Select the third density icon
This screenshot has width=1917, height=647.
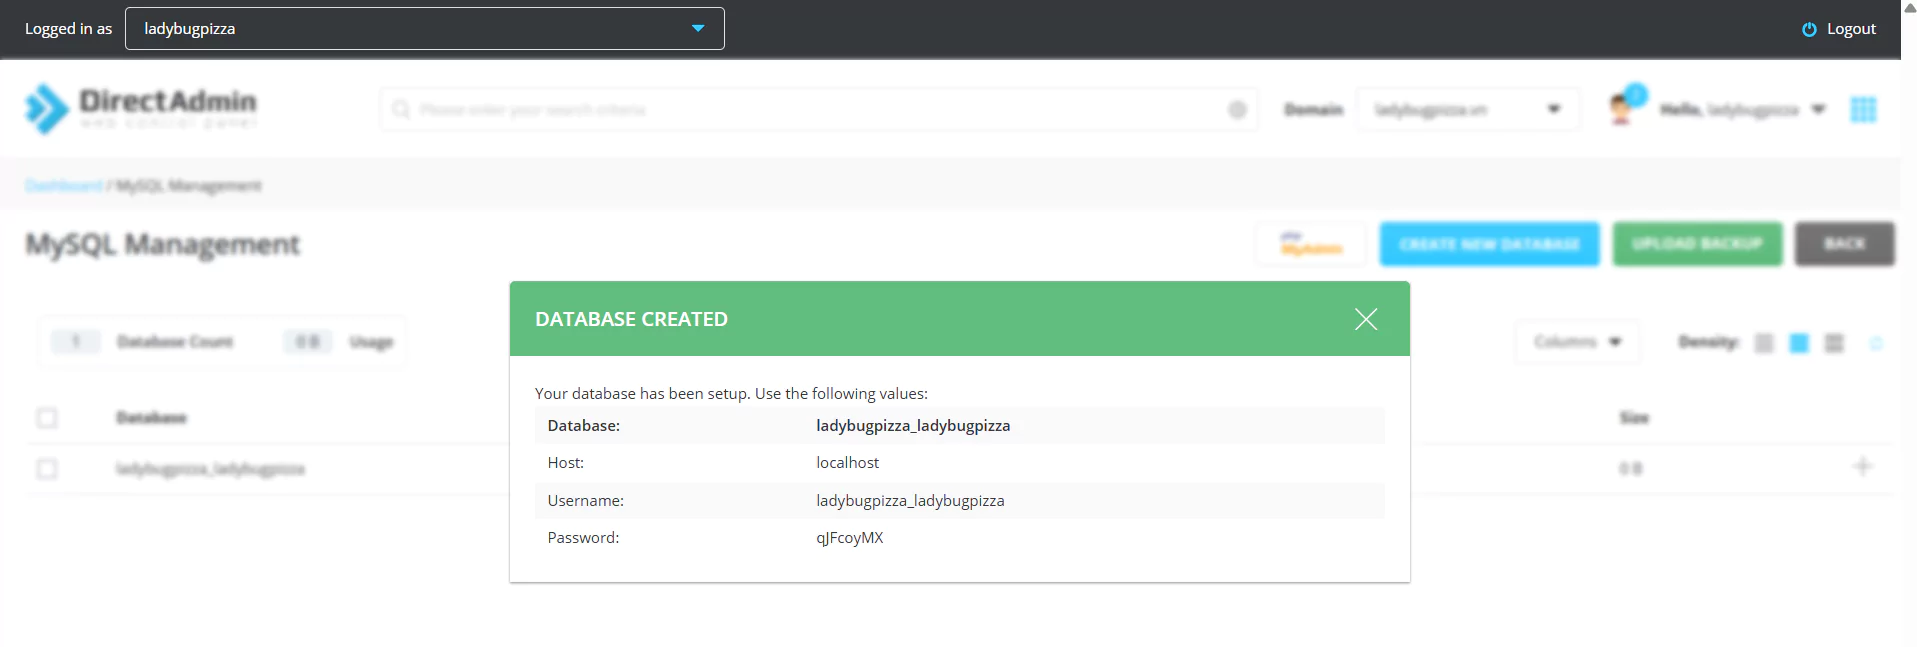(1834, 343)
